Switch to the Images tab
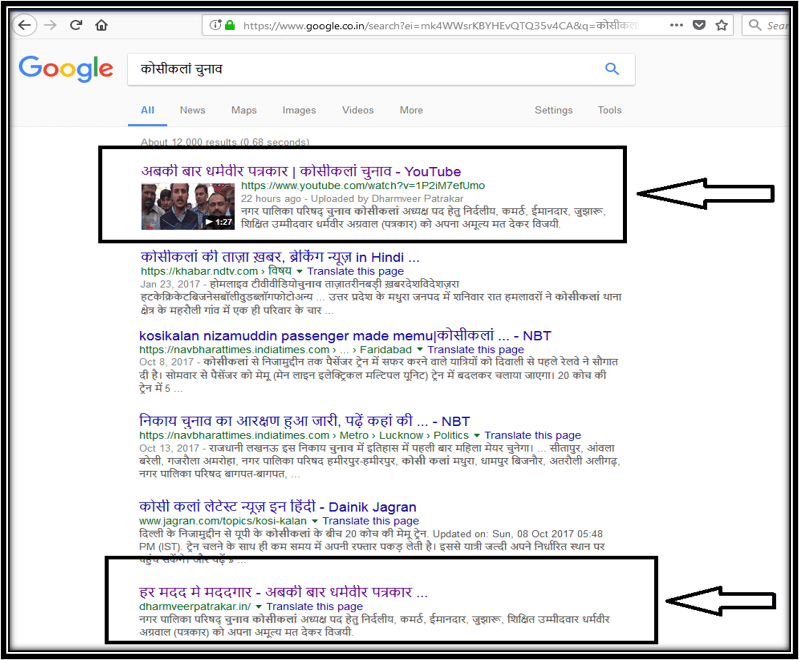799x660 pixels. 299,110
